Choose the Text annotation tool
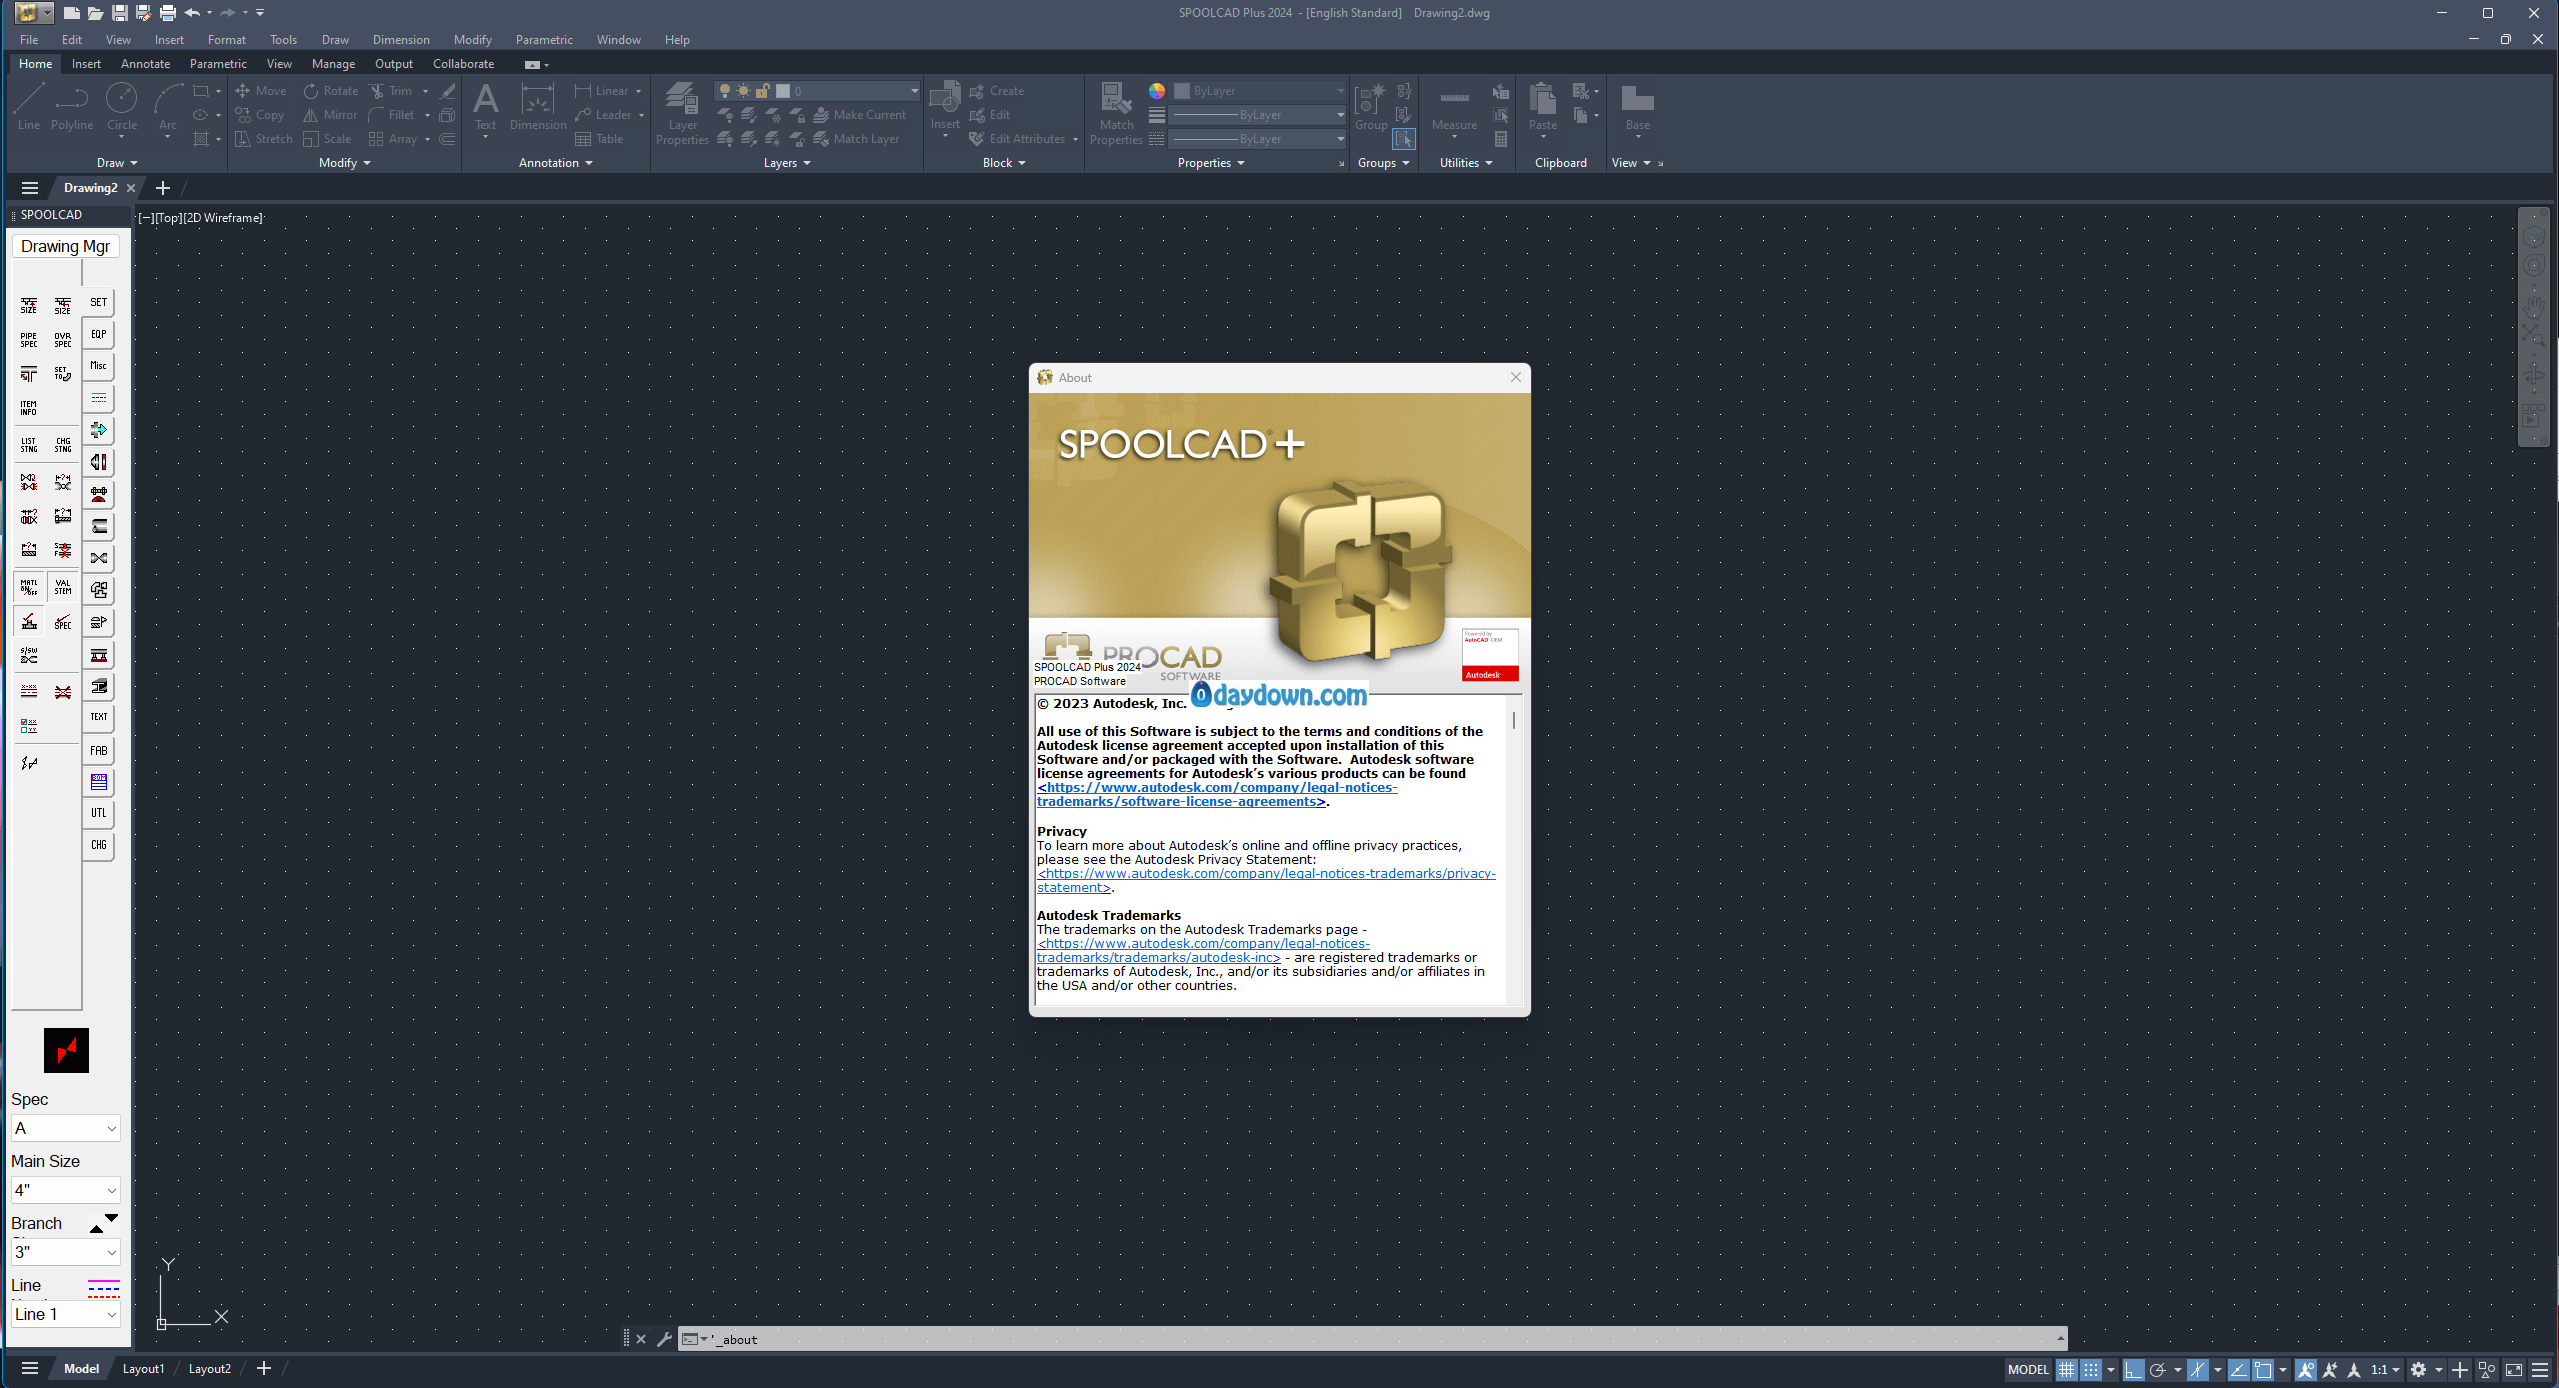Screen dimensions: 2559x1388 (485, 107)
